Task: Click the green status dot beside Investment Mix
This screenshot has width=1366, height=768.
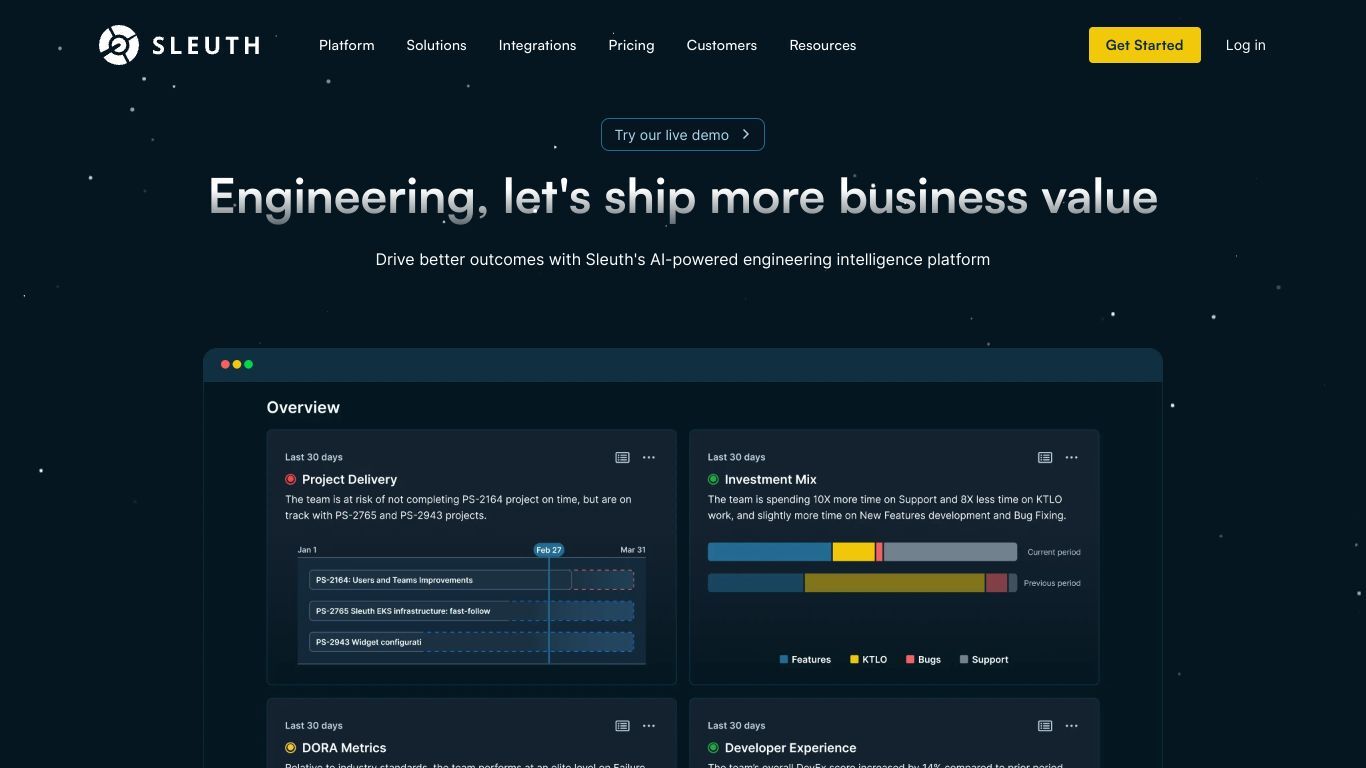Action: point(713,479)
